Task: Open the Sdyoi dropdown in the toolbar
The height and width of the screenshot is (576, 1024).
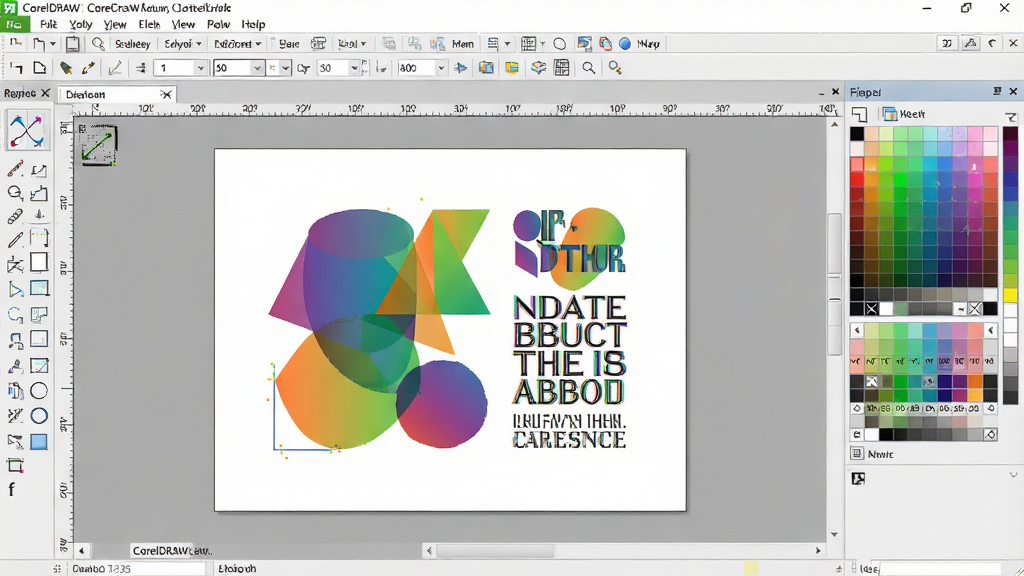Action: click(182, 44)
